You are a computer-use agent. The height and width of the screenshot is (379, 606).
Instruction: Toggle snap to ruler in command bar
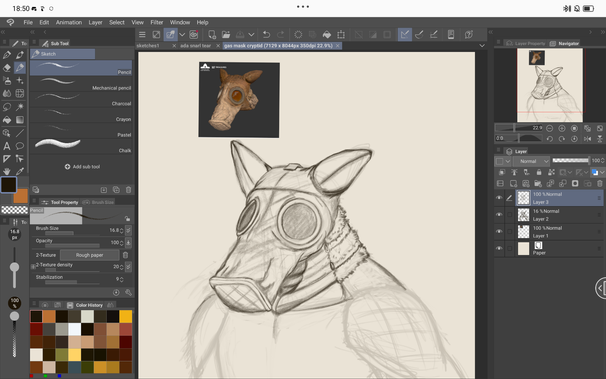point(405,35)
